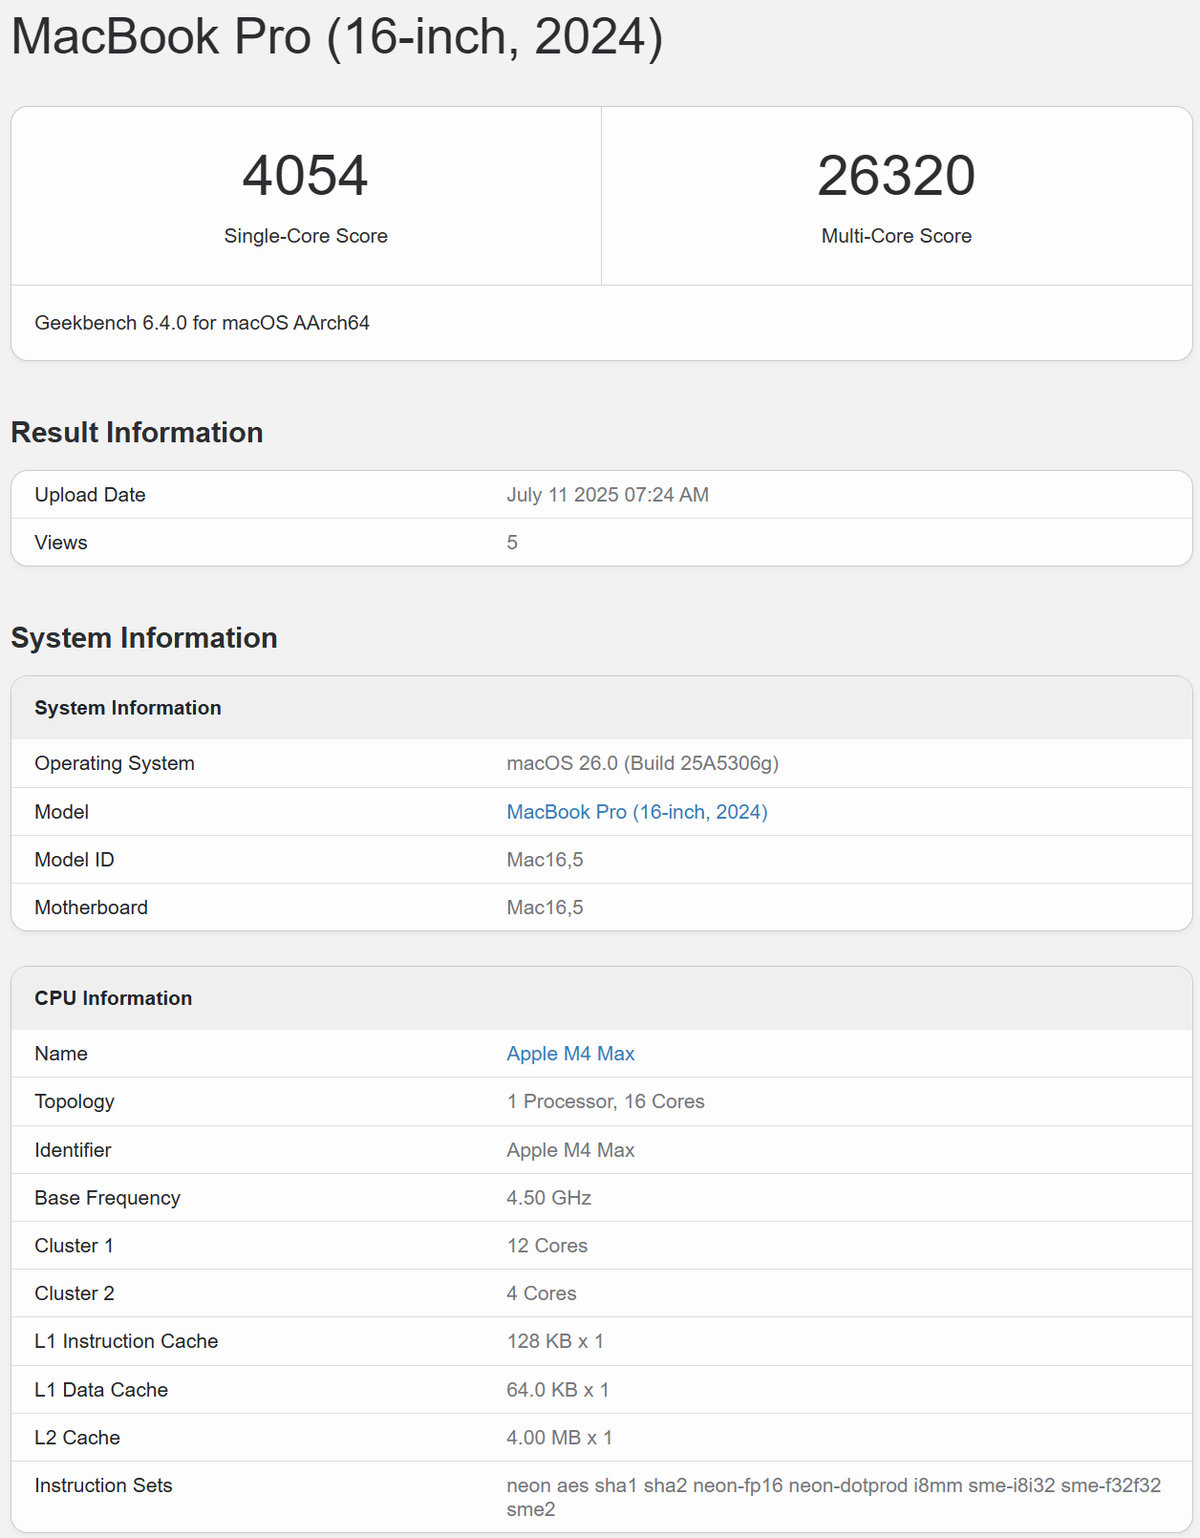Select the Instruction Sets value text

click(834, 1498)
